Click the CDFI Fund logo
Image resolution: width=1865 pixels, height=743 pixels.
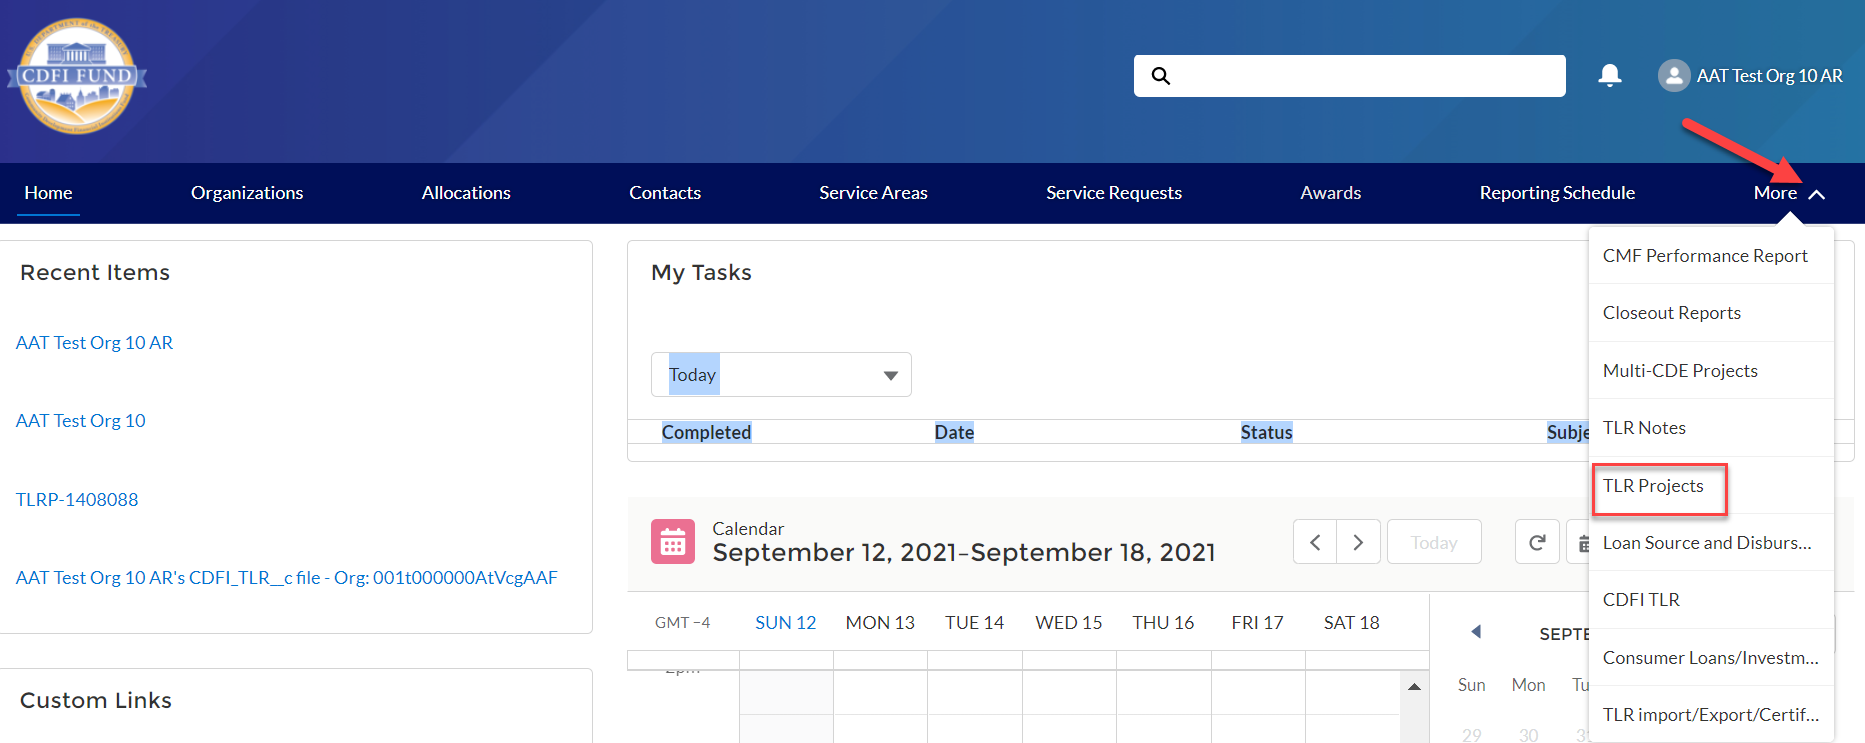(x=77, y=77)
